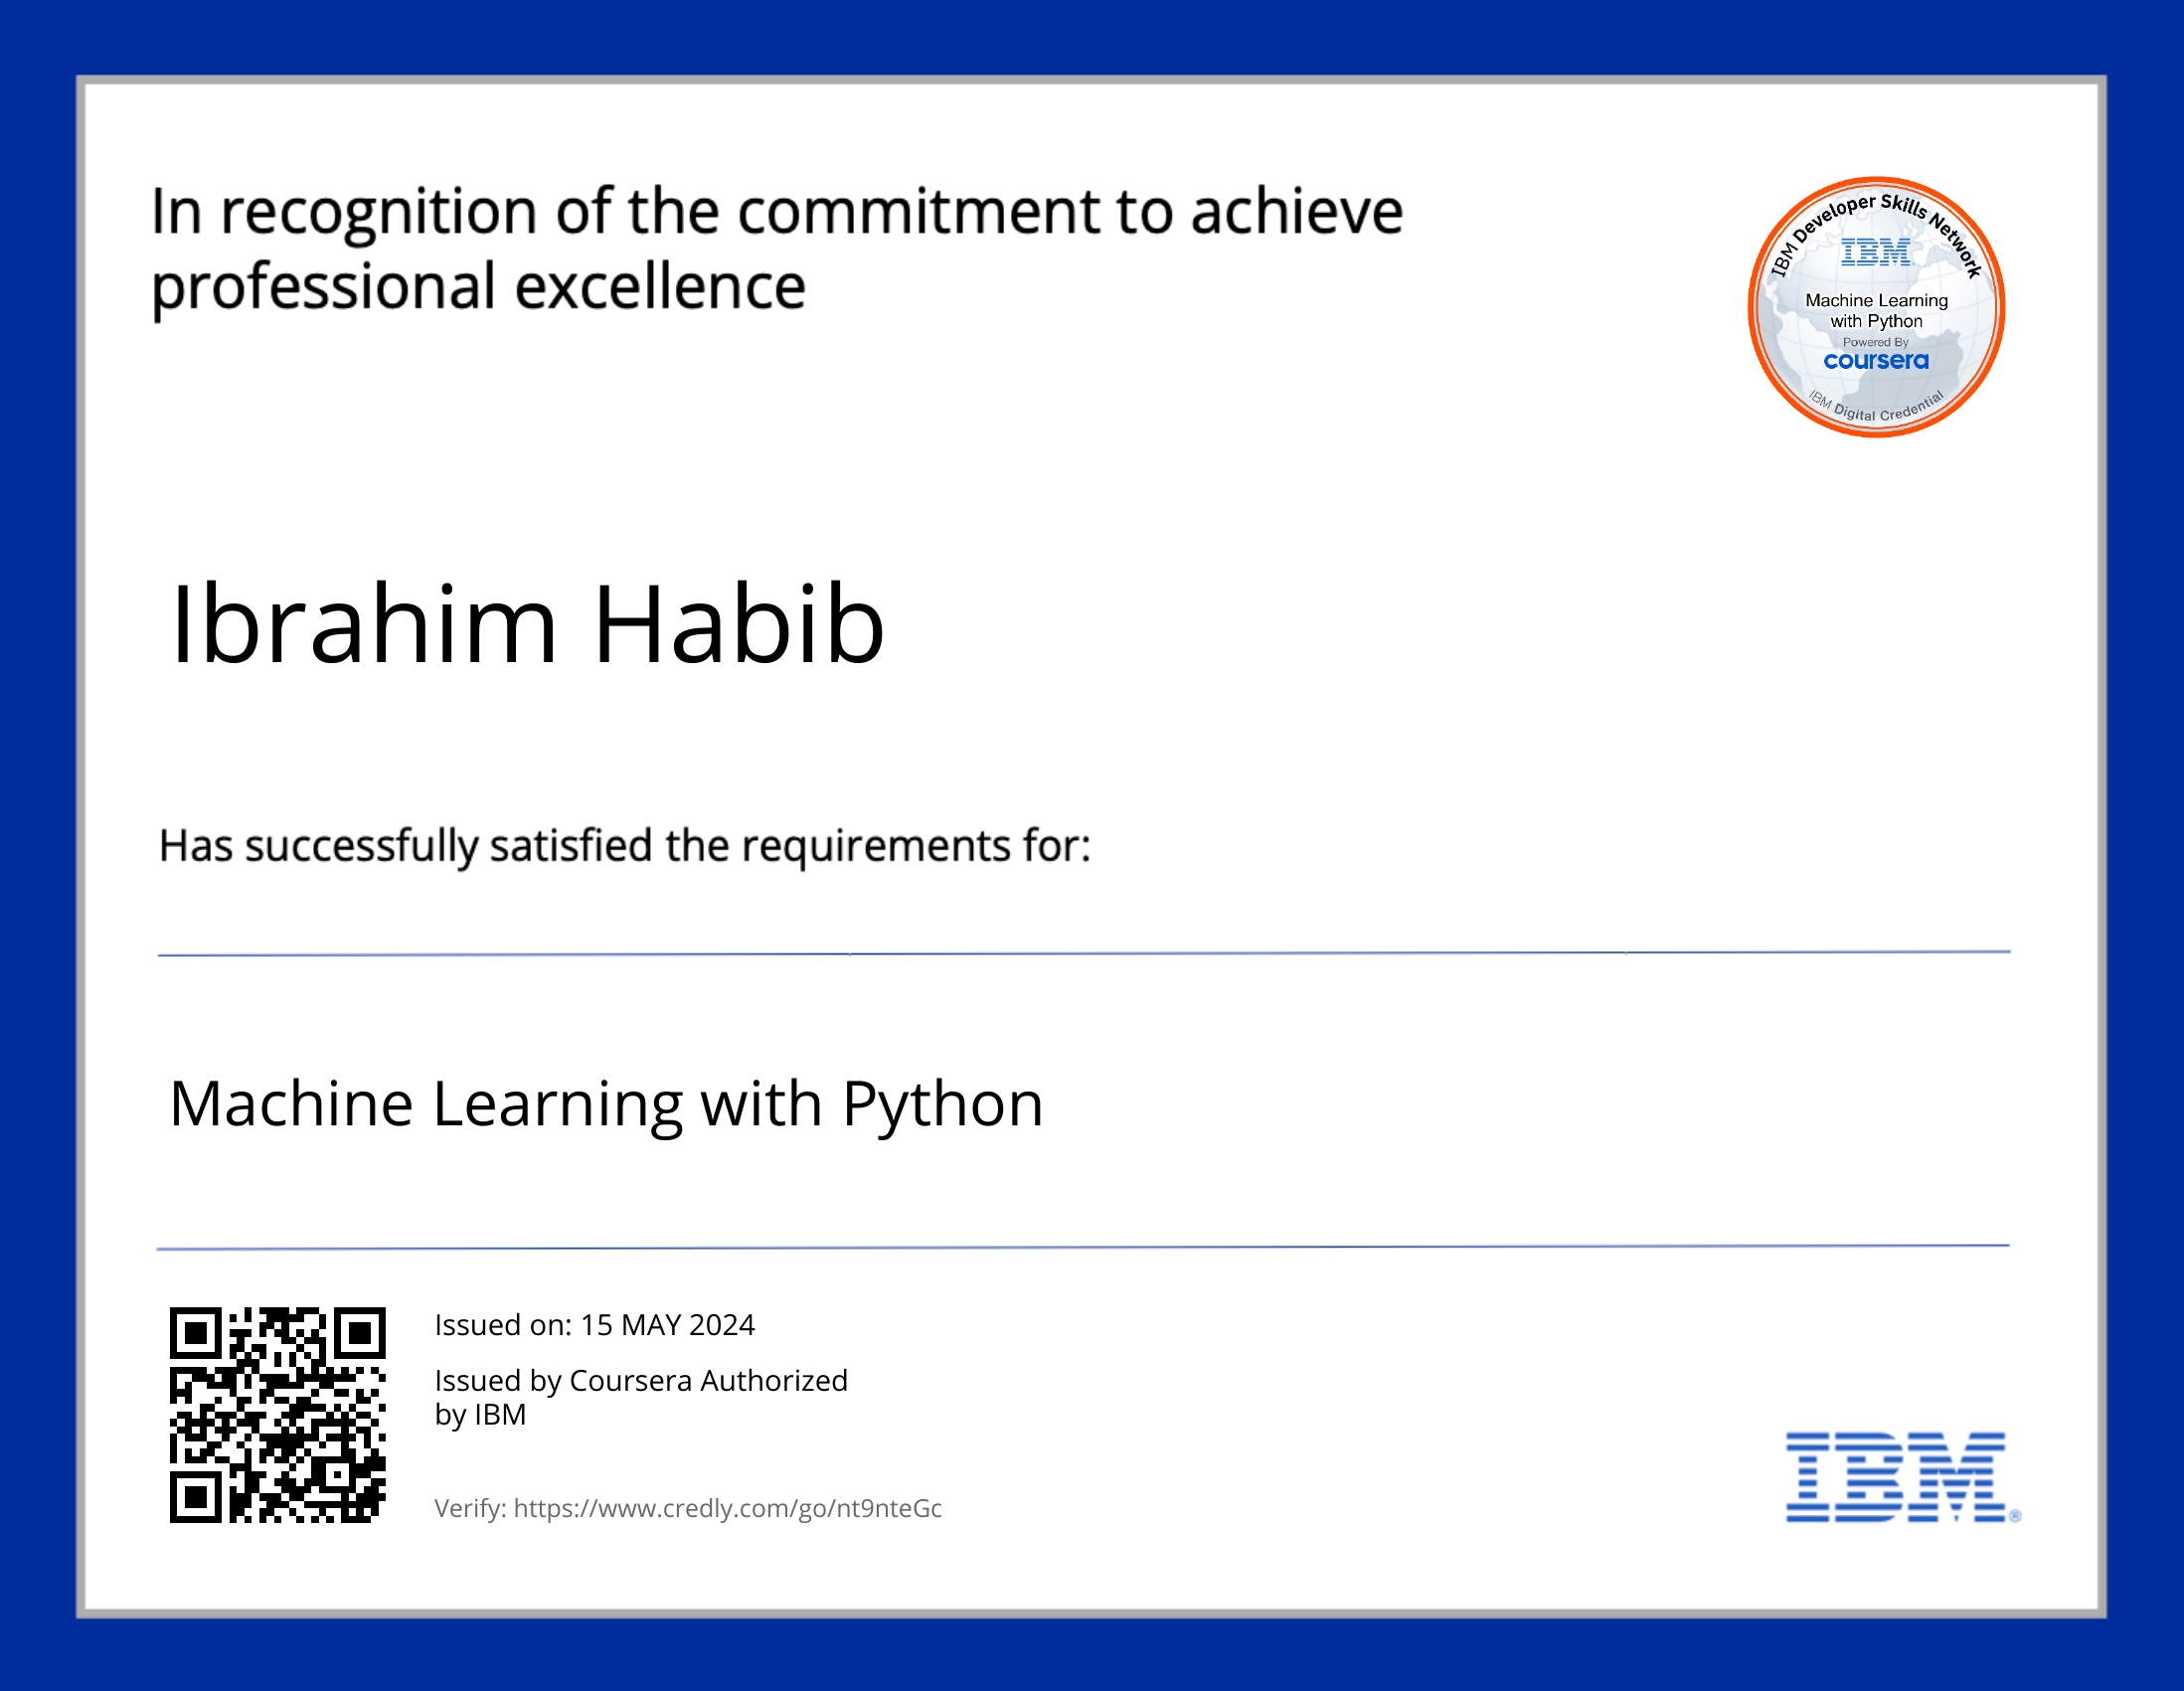Image resolution: width=2184 pixels, height=1691 pixels.
Task: Click the QR code image
Action: pos(277,1415)
